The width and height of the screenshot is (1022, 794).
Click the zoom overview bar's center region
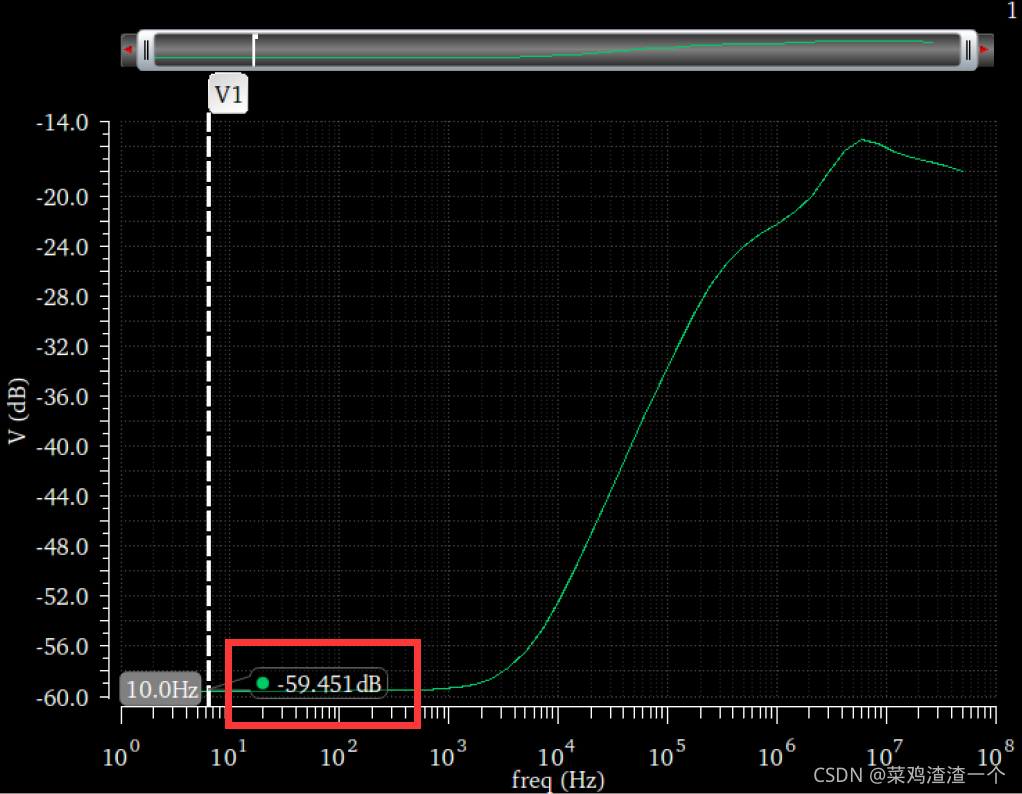(557, 50)
